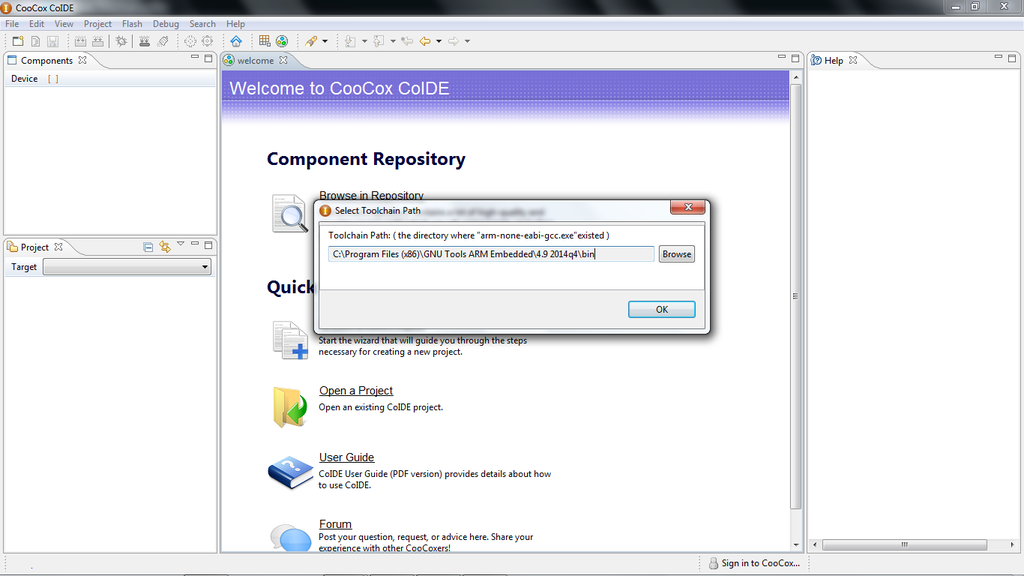Click the Search flashlight toolbar icon
Screen dimensions: 1024x576
311,41
